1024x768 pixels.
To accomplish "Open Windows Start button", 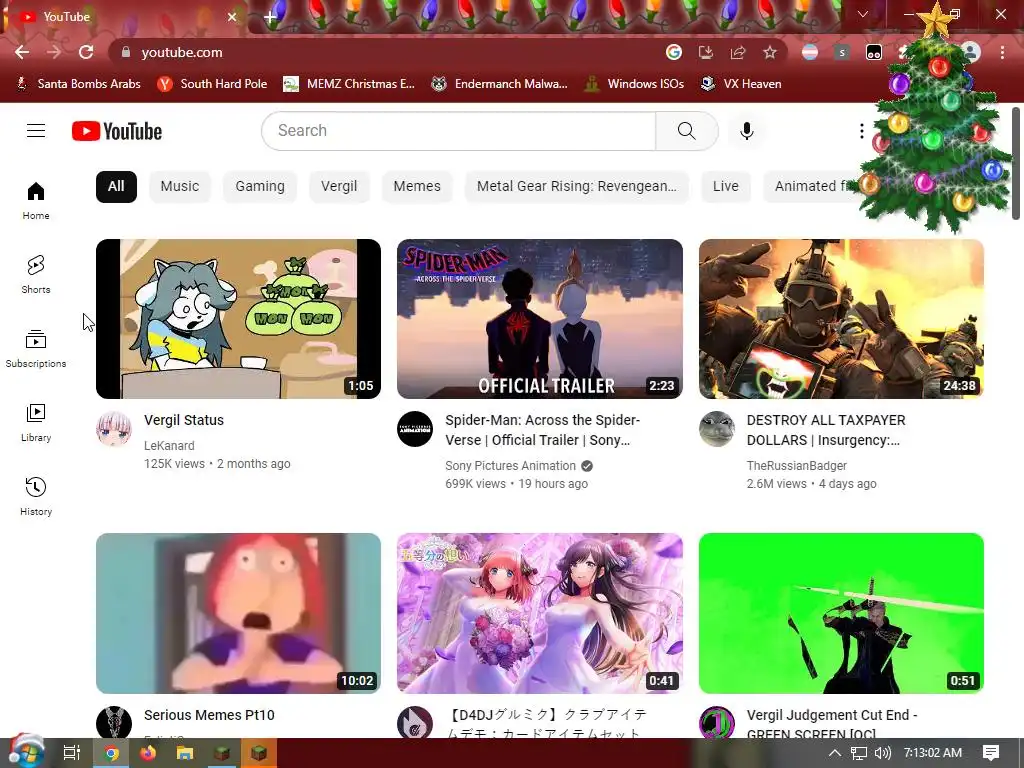I will (x=25, y=752).
